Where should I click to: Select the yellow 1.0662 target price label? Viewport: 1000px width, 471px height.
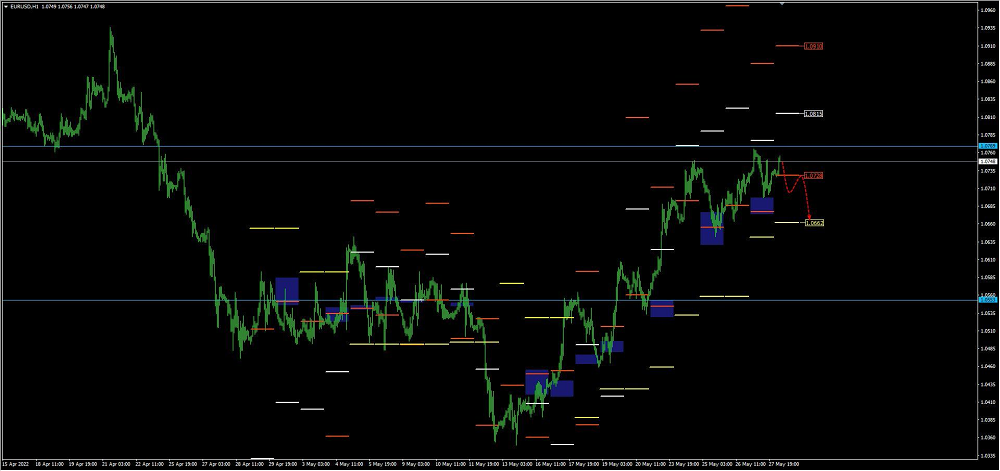pyautogui.click(x=814, y=222)
